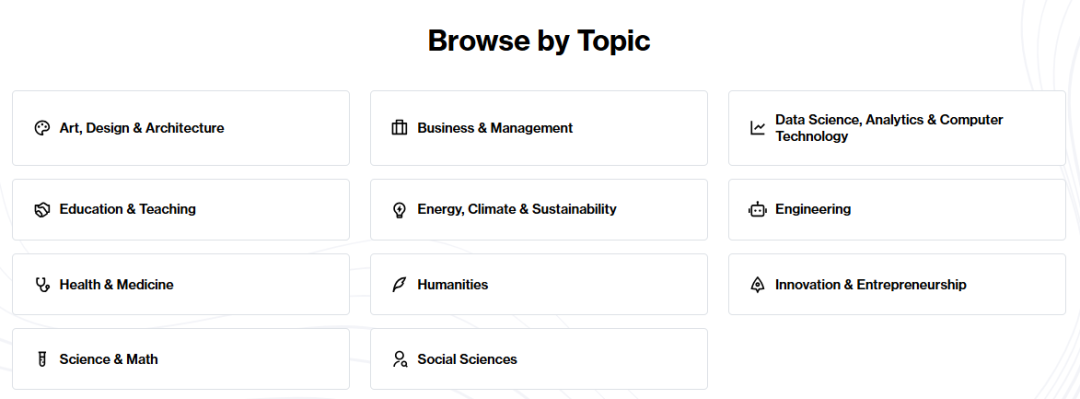Click the handshake icon next to Education & Teaching

click(42, 209)
